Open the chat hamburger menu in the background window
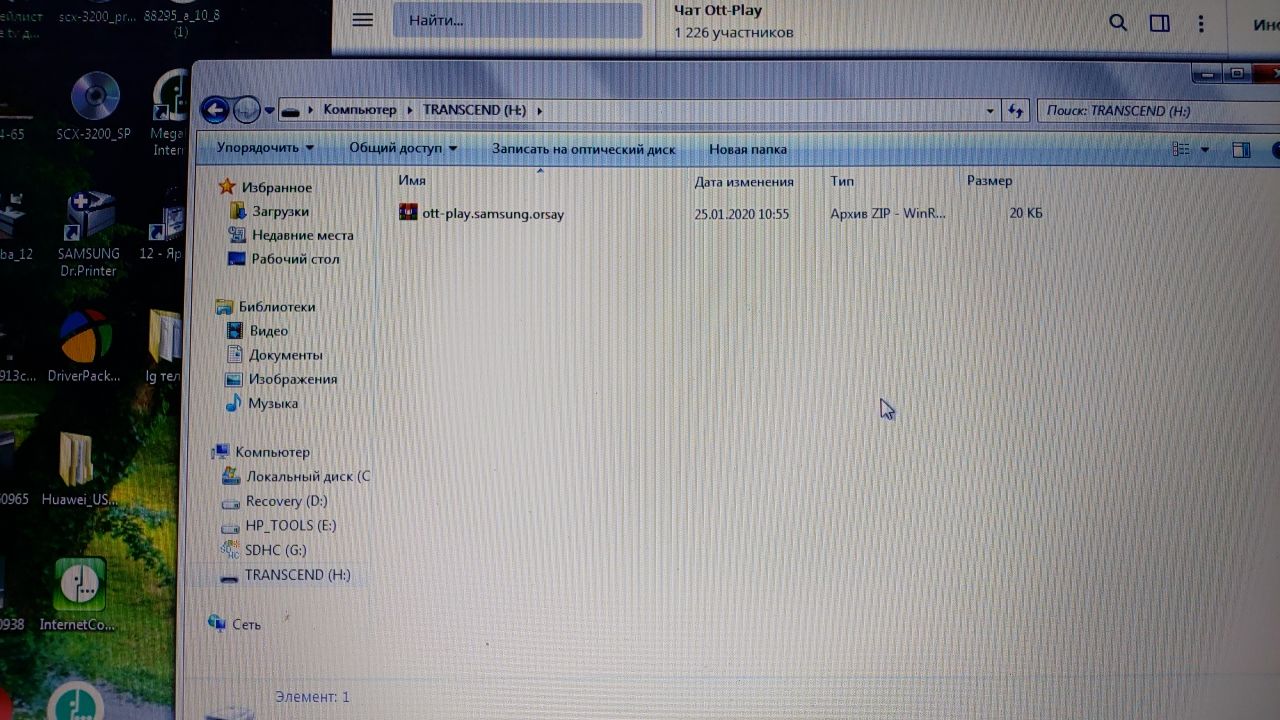The image size is (1280, 720). 363,20
